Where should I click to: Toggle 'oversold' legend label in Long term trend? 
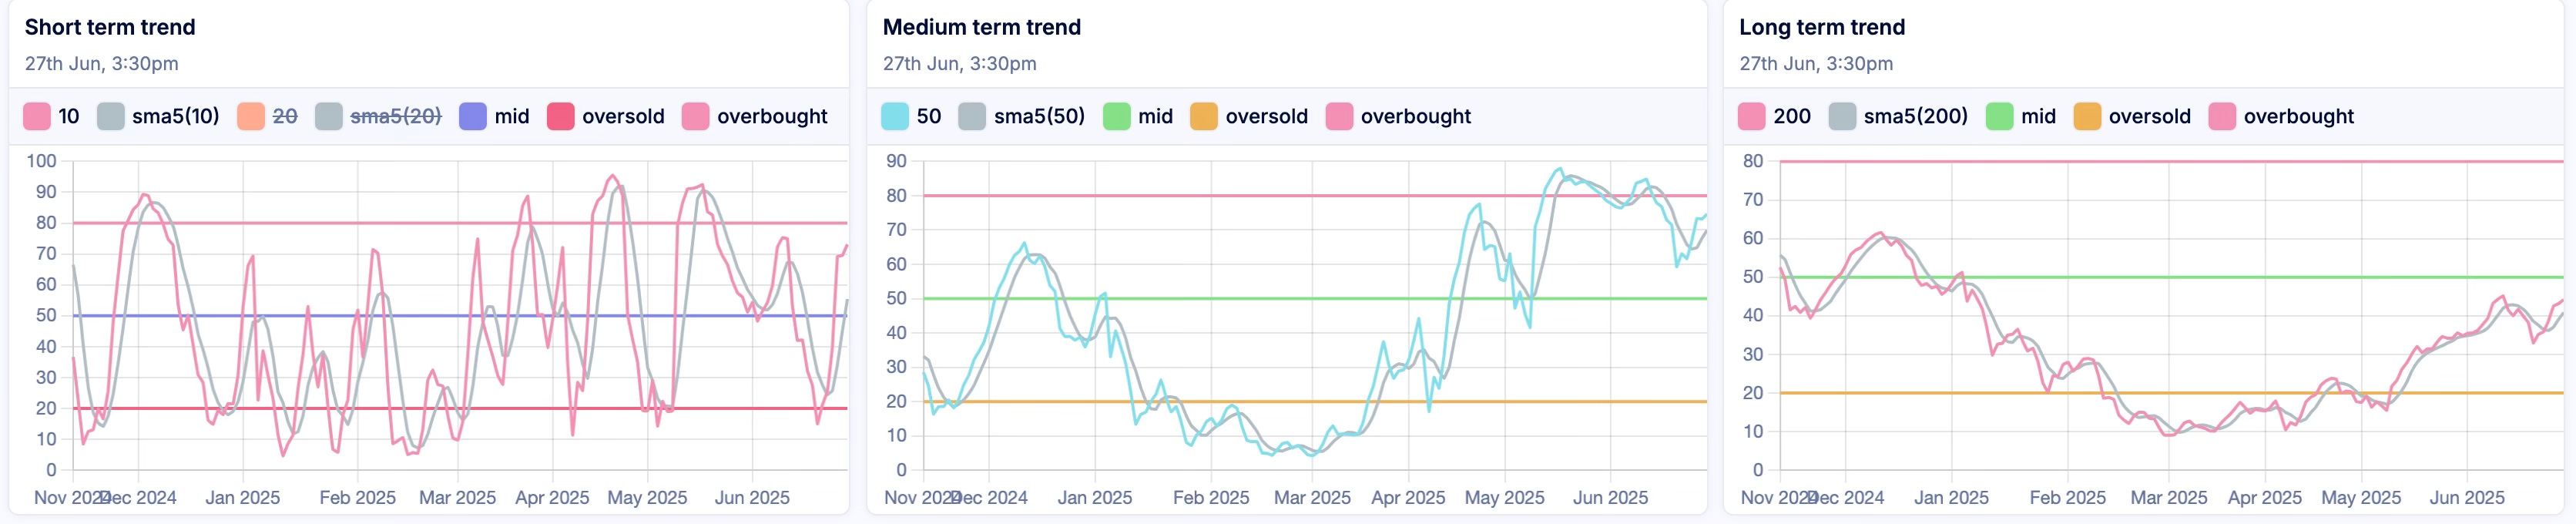point(2150,116)
